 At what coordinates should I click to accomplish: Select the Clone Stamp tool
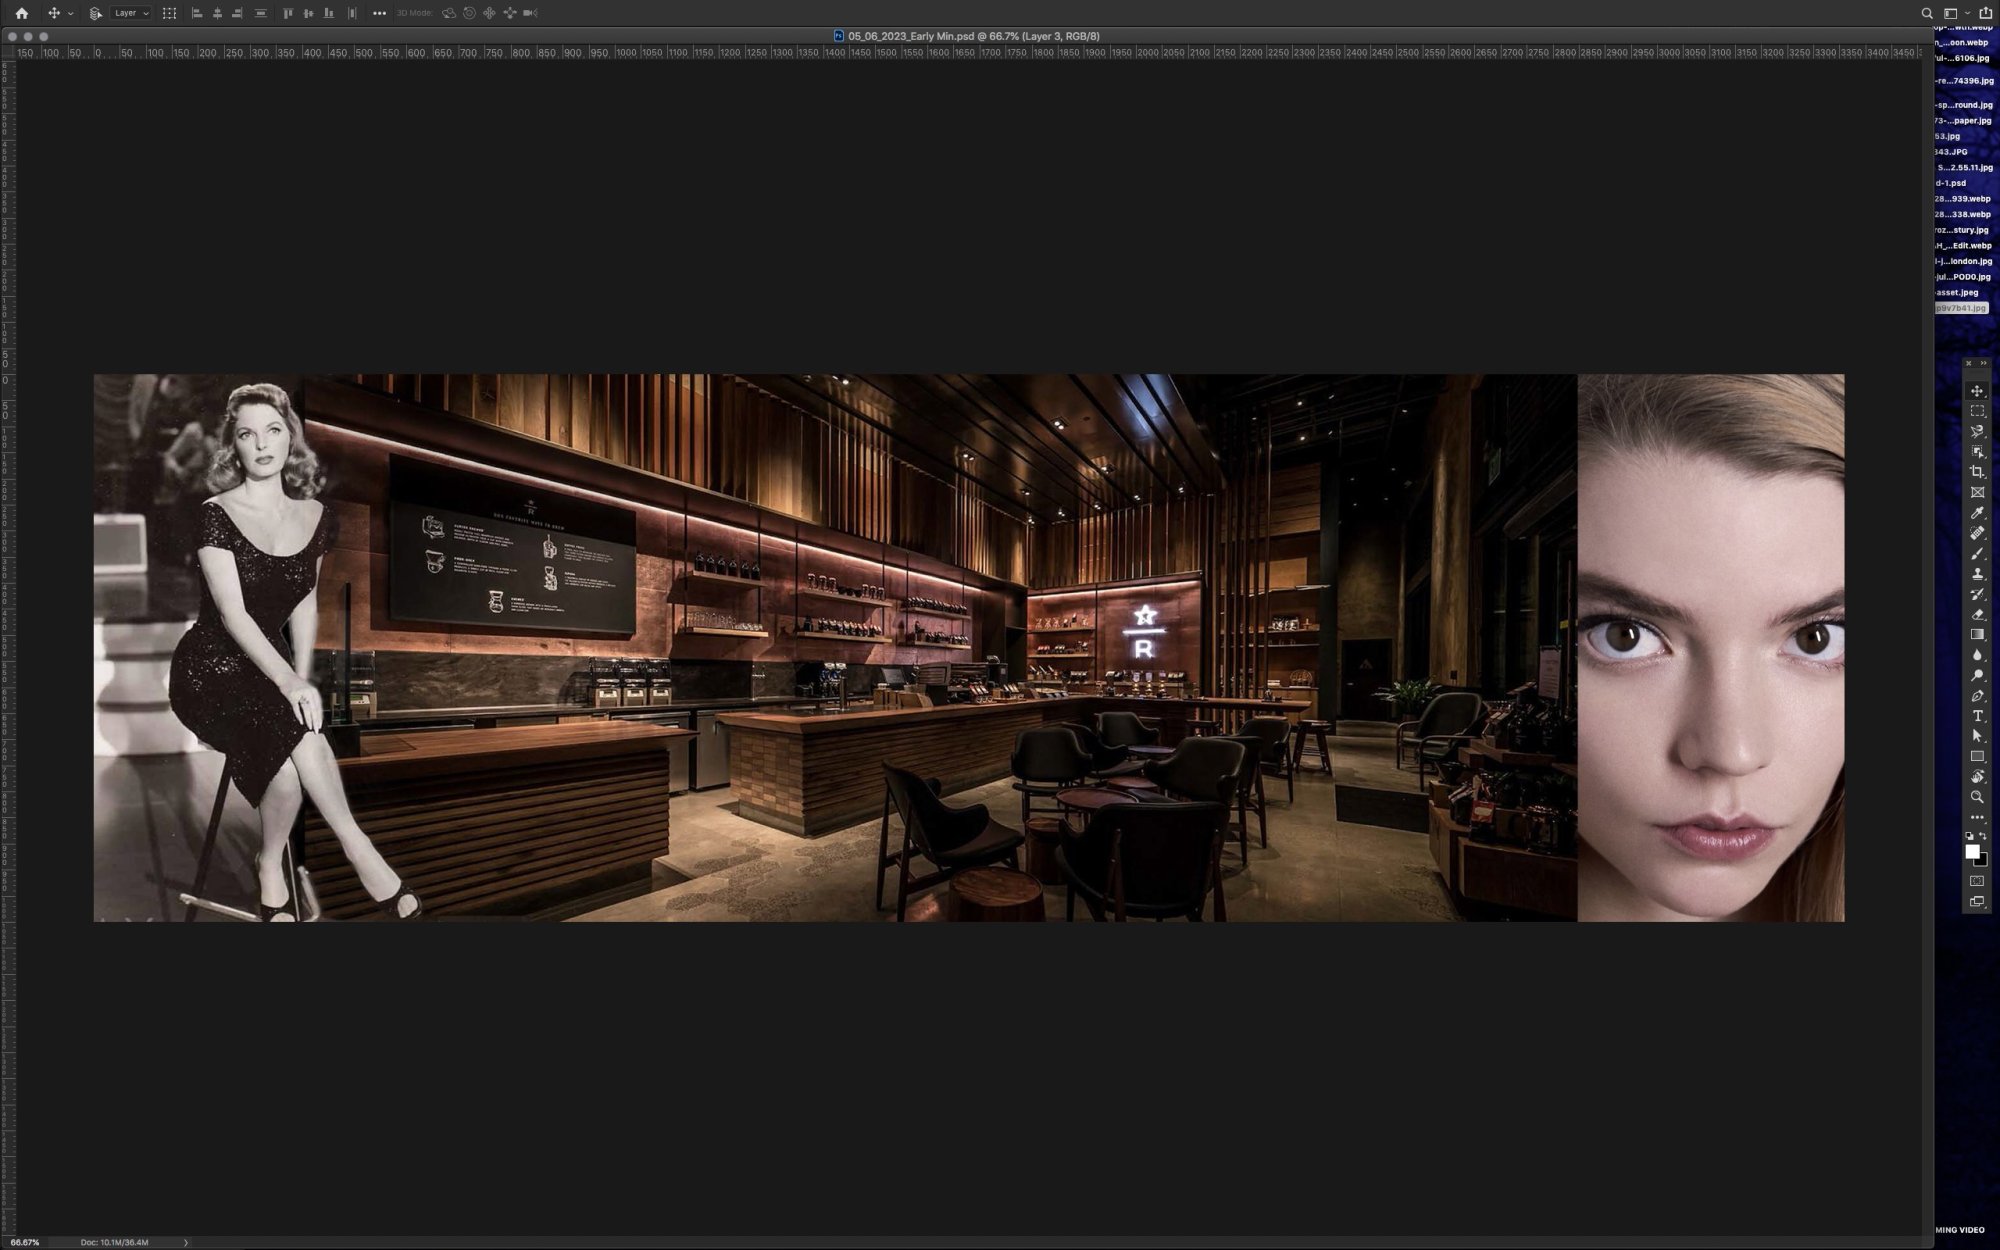[1977, 574]
